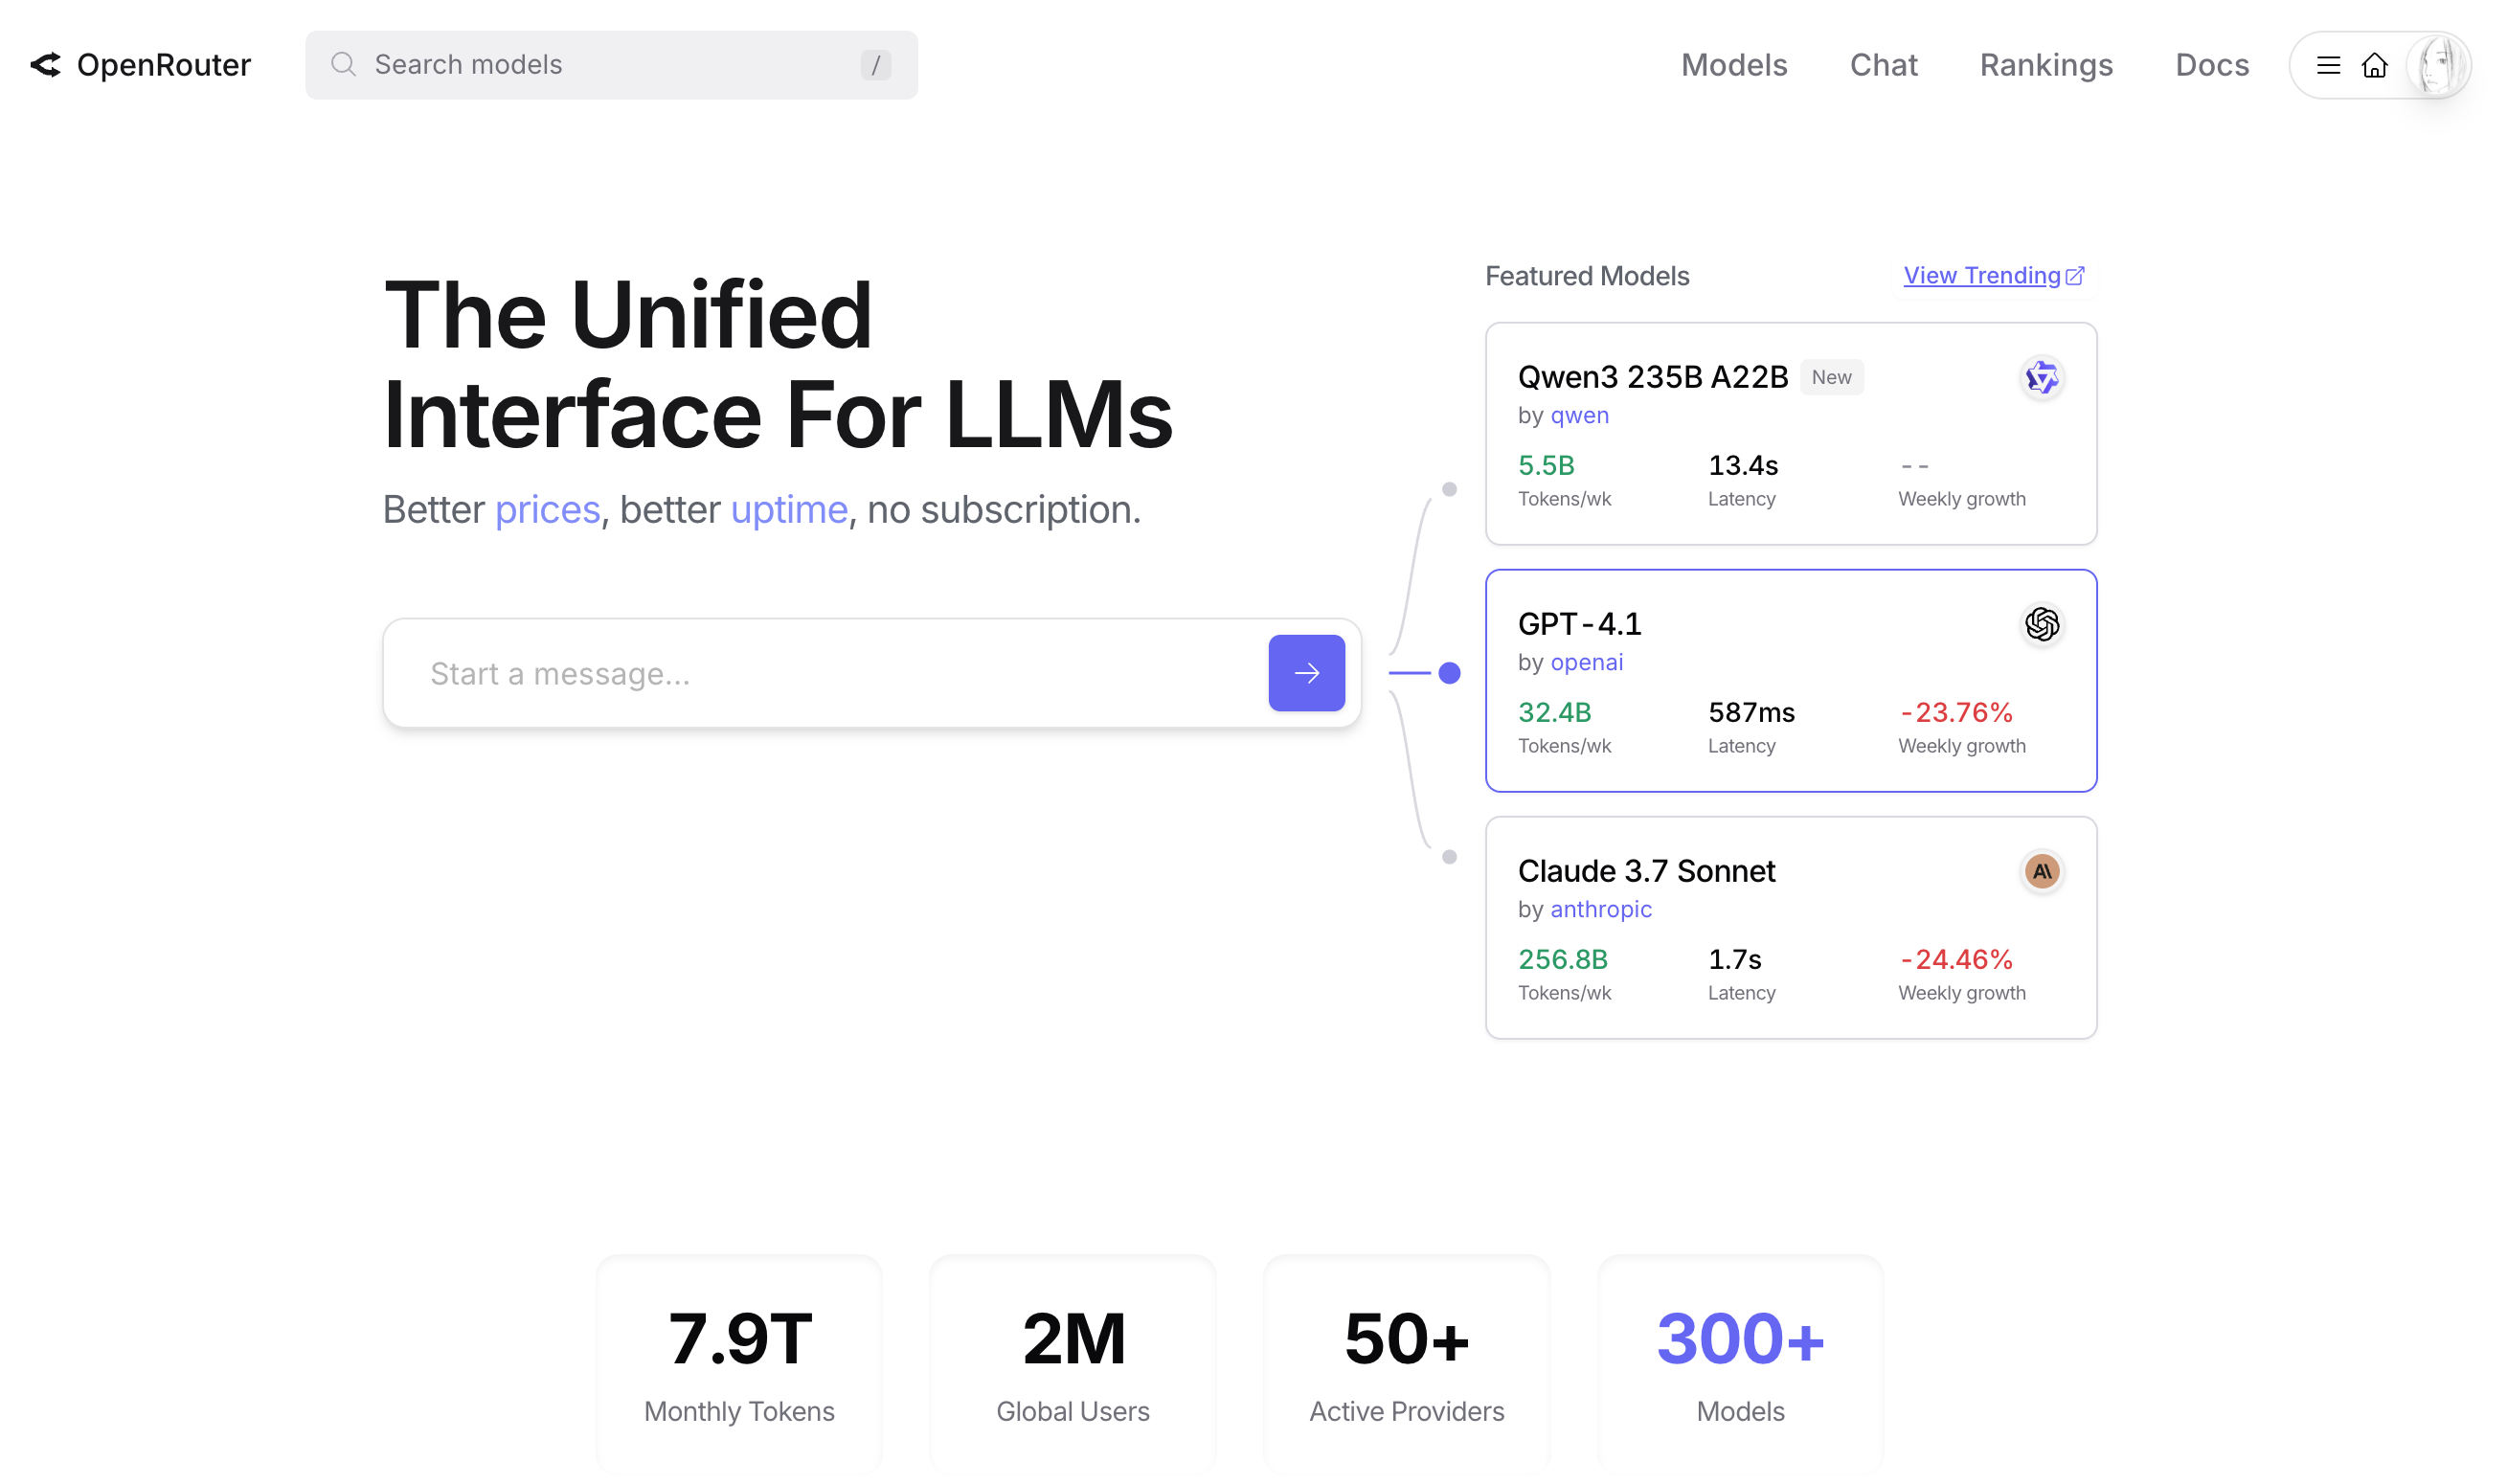
Task: Focus the Start a message field
Action: pyautogui.click(x=820, y=673)
